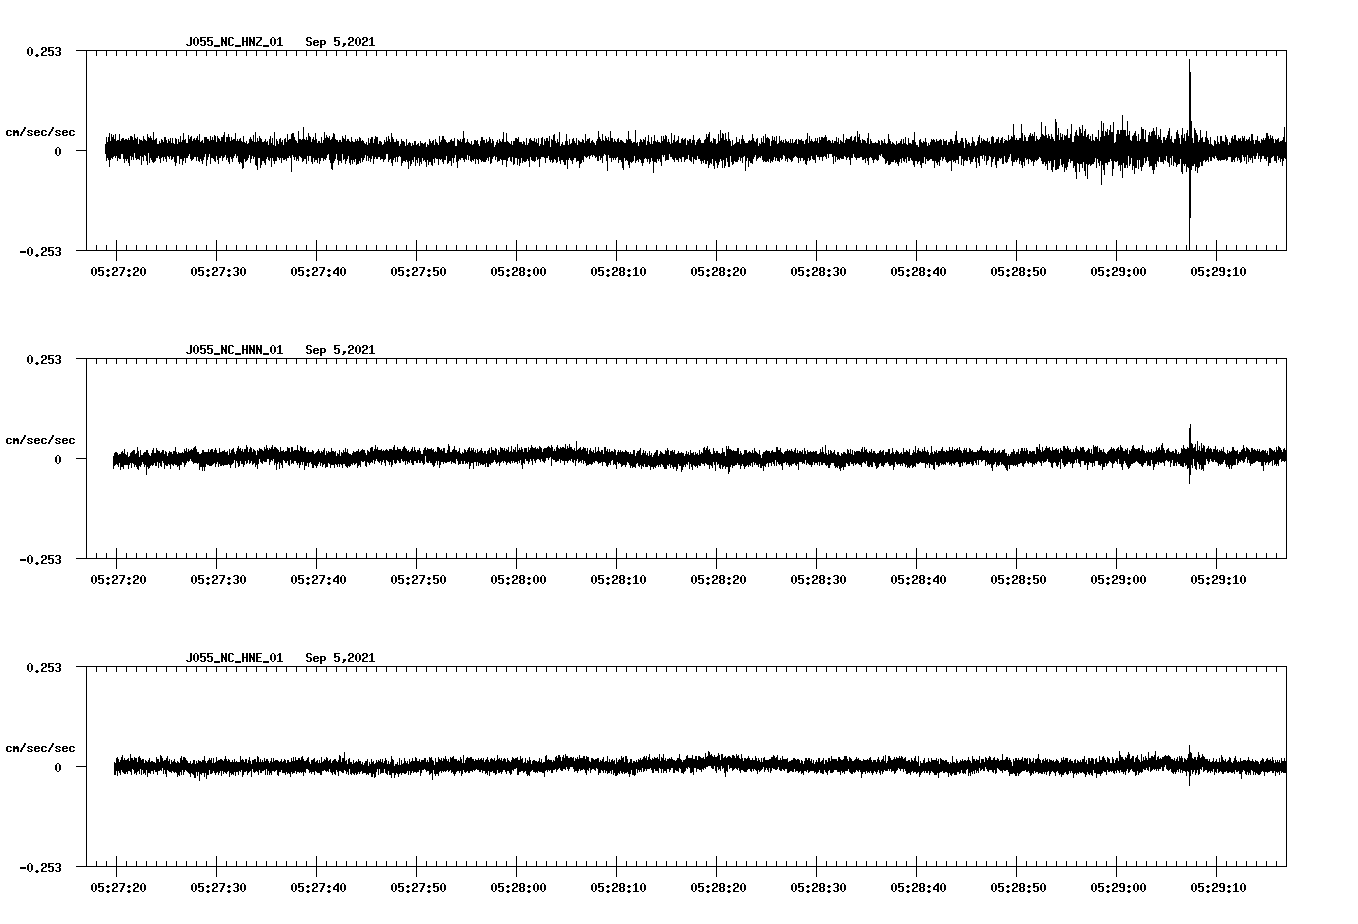
Task: Click the small spike in the HNE trace
Action: (1189, 752)
